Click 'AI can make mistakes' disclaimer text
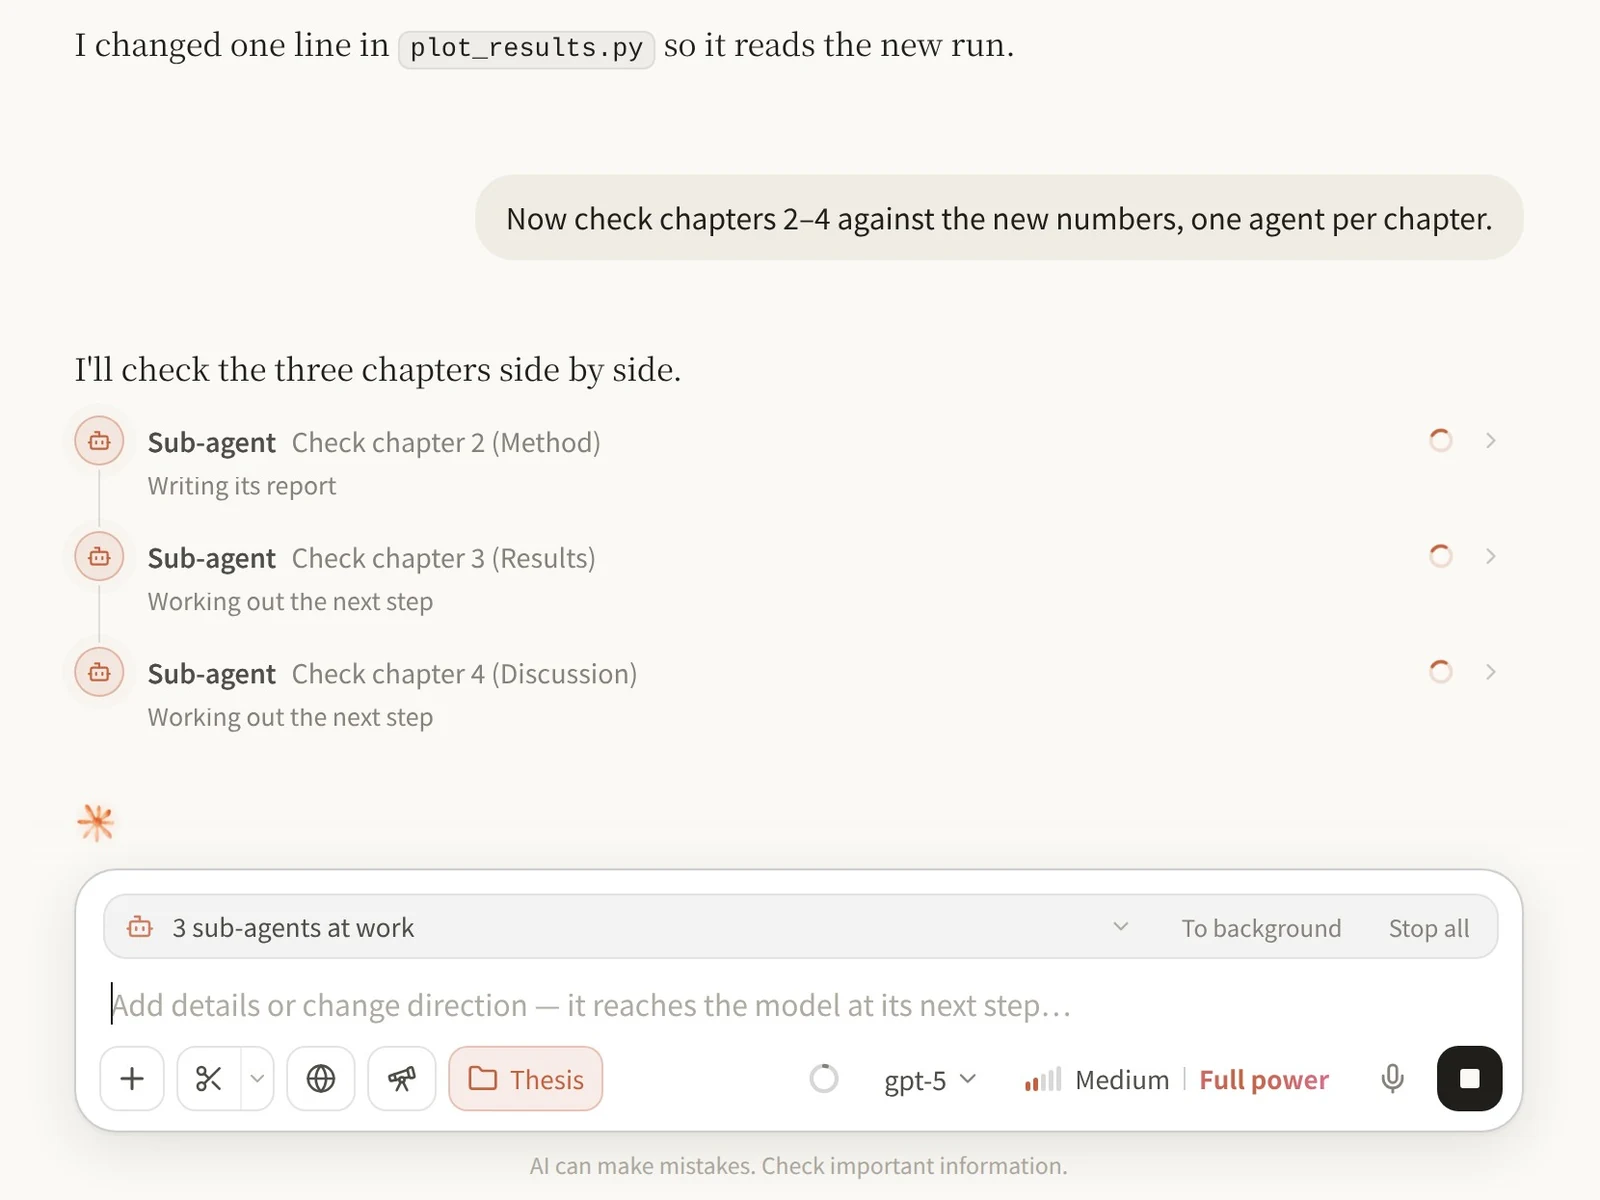The width and height of the screenshot is (1600, 1200). [x=799, y=1166]
